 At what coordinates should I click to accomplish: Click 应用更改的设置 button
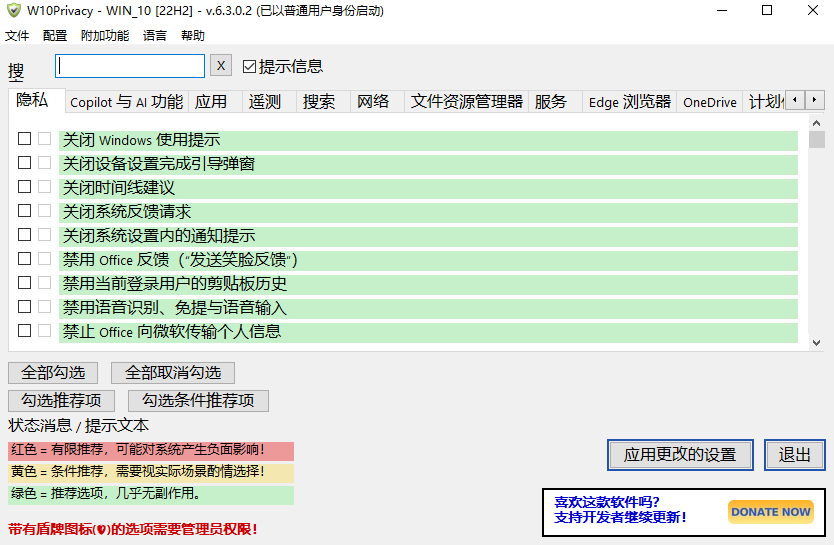[x=680, y=455]
